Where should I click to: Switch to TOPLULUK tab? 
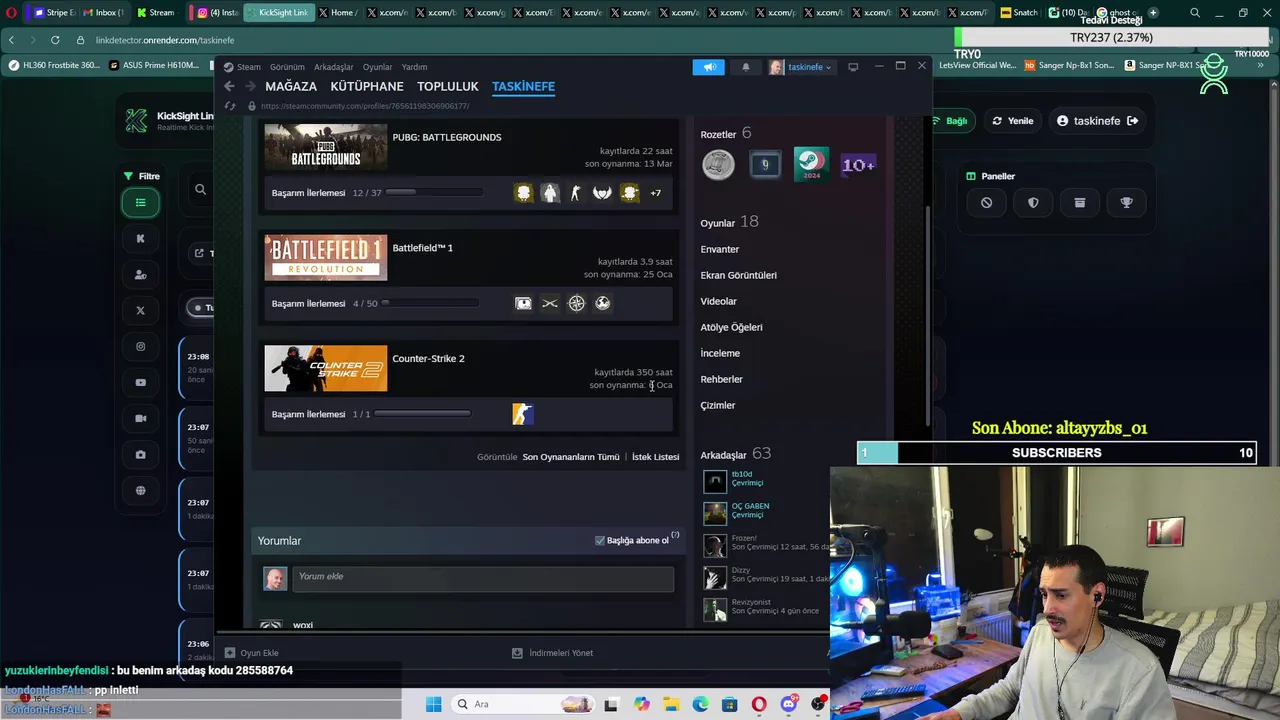click(448, 86)
